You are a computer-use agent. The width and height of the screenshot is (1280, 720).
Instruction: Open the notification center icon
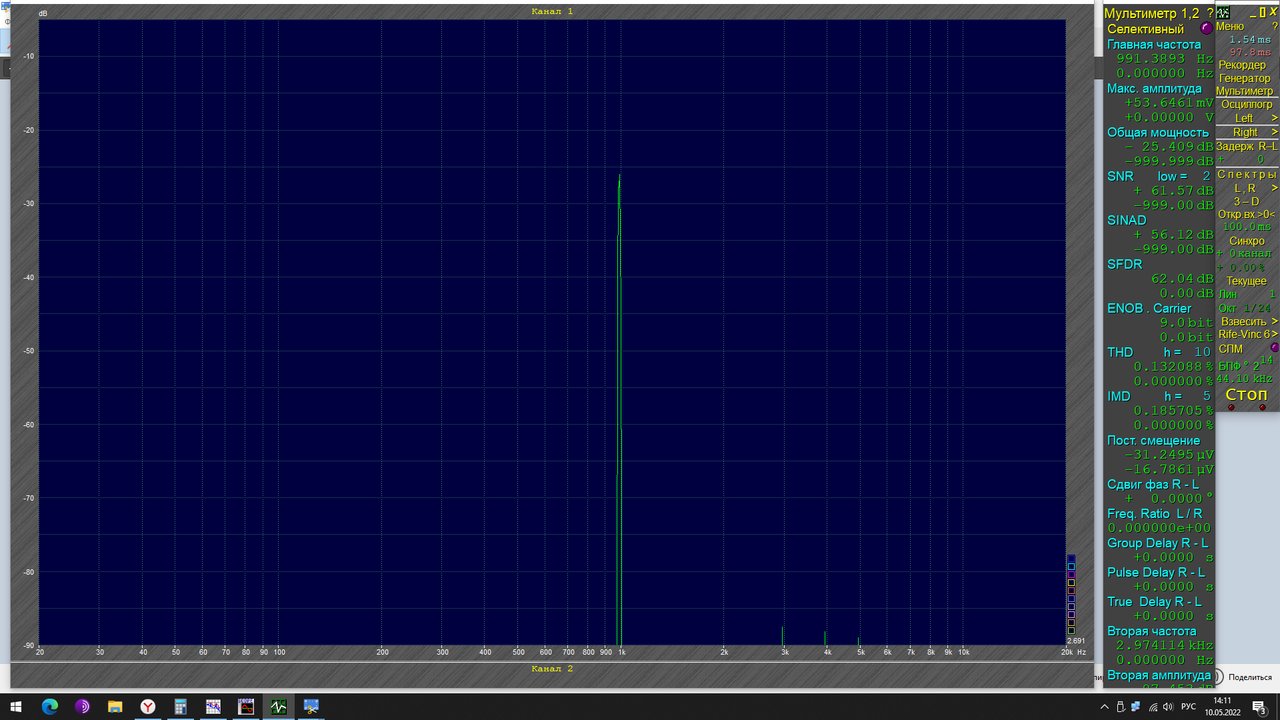[1259, 707]
